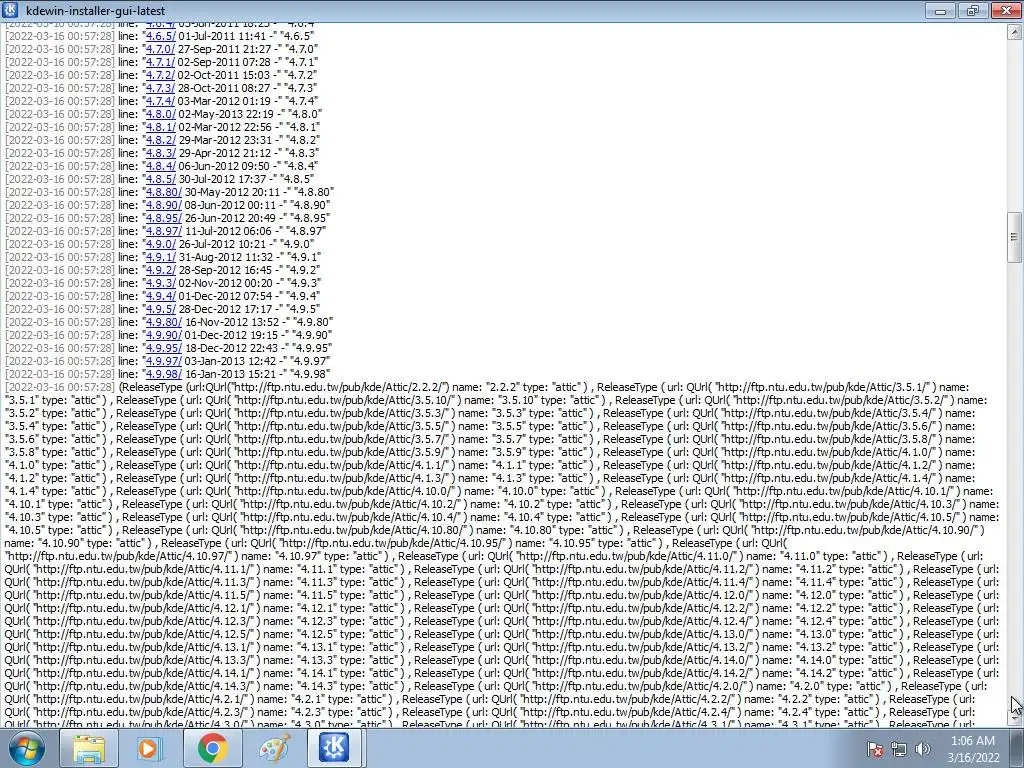1024x768 pixels.
Task: Open the Paint app from the taskbar
Action: click(274, 748)
